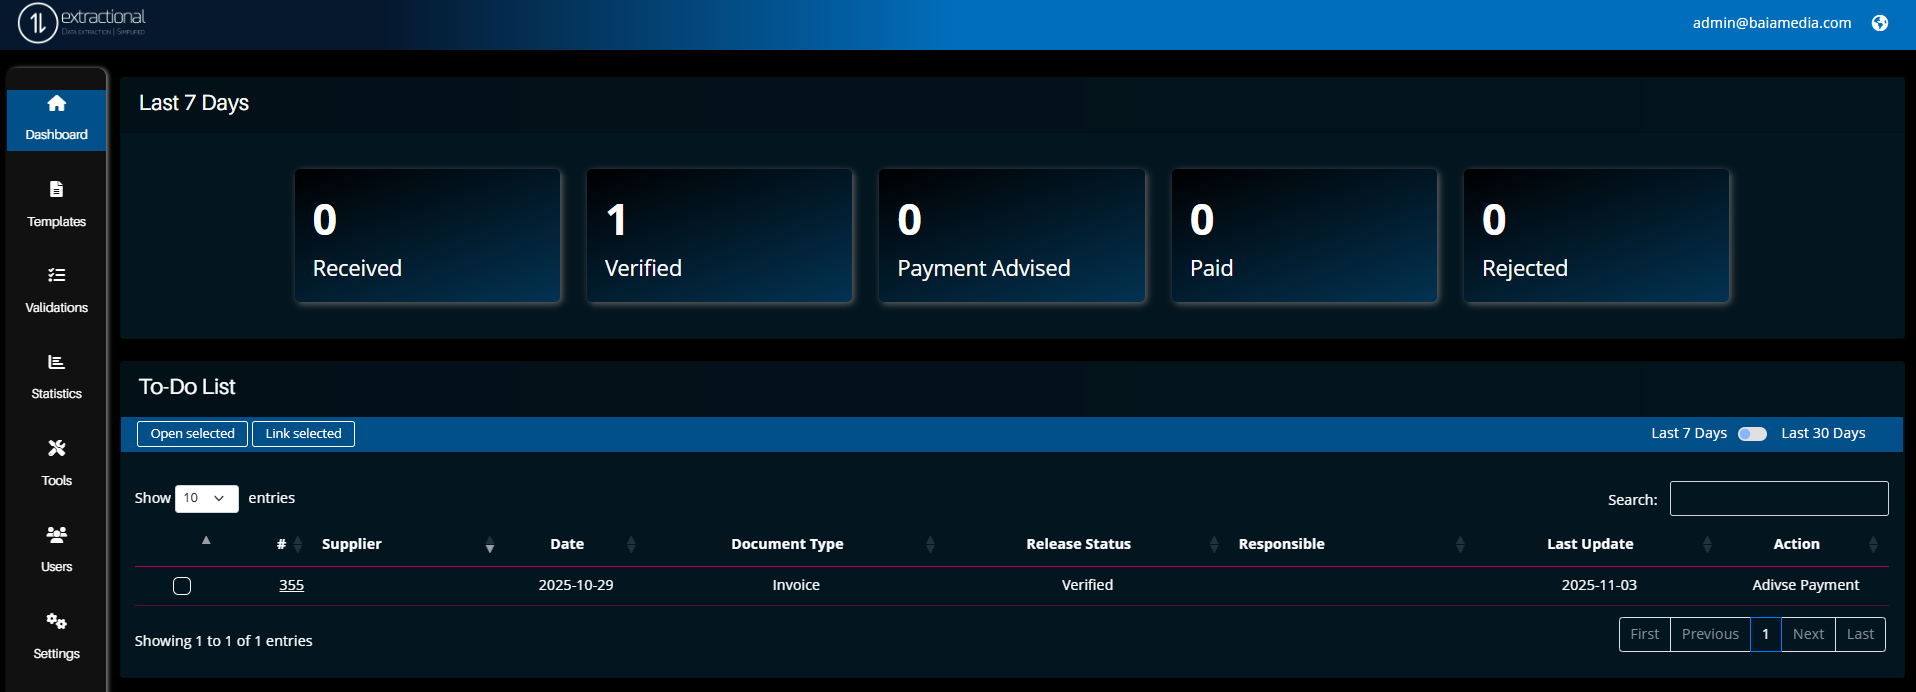This screenshot has width=1916, height=692.
Task: Sort table by Supplier column
Action: coord(352,544)
